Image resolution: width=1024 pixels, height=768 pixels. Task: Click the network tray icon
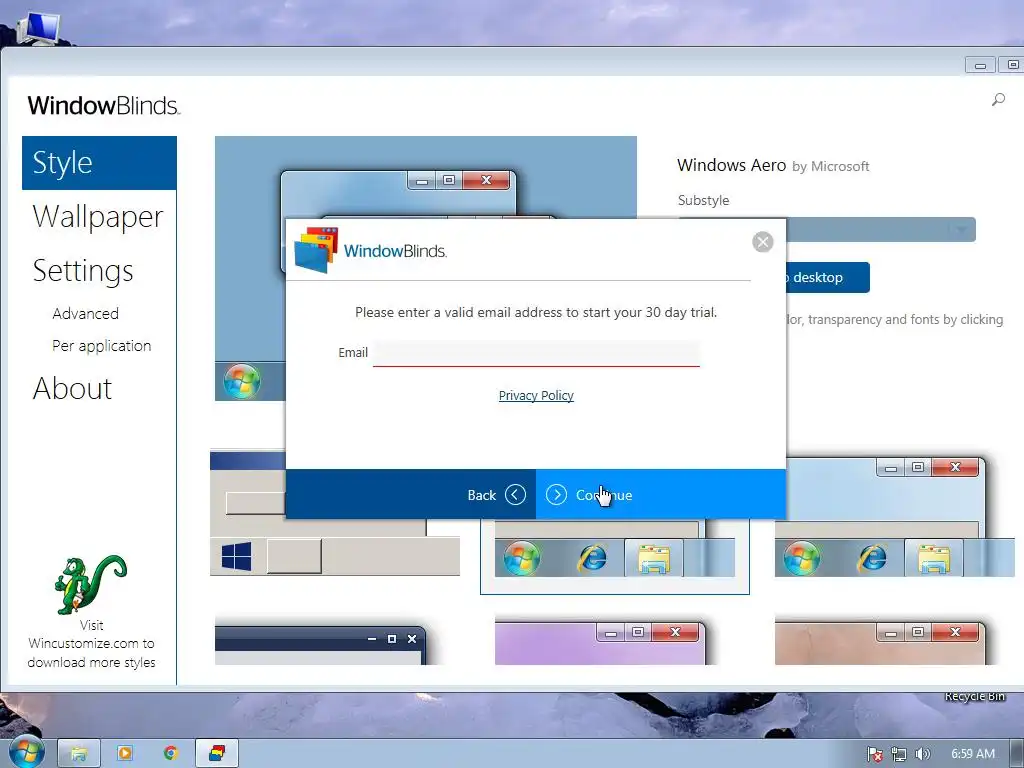tap(899, 754)
